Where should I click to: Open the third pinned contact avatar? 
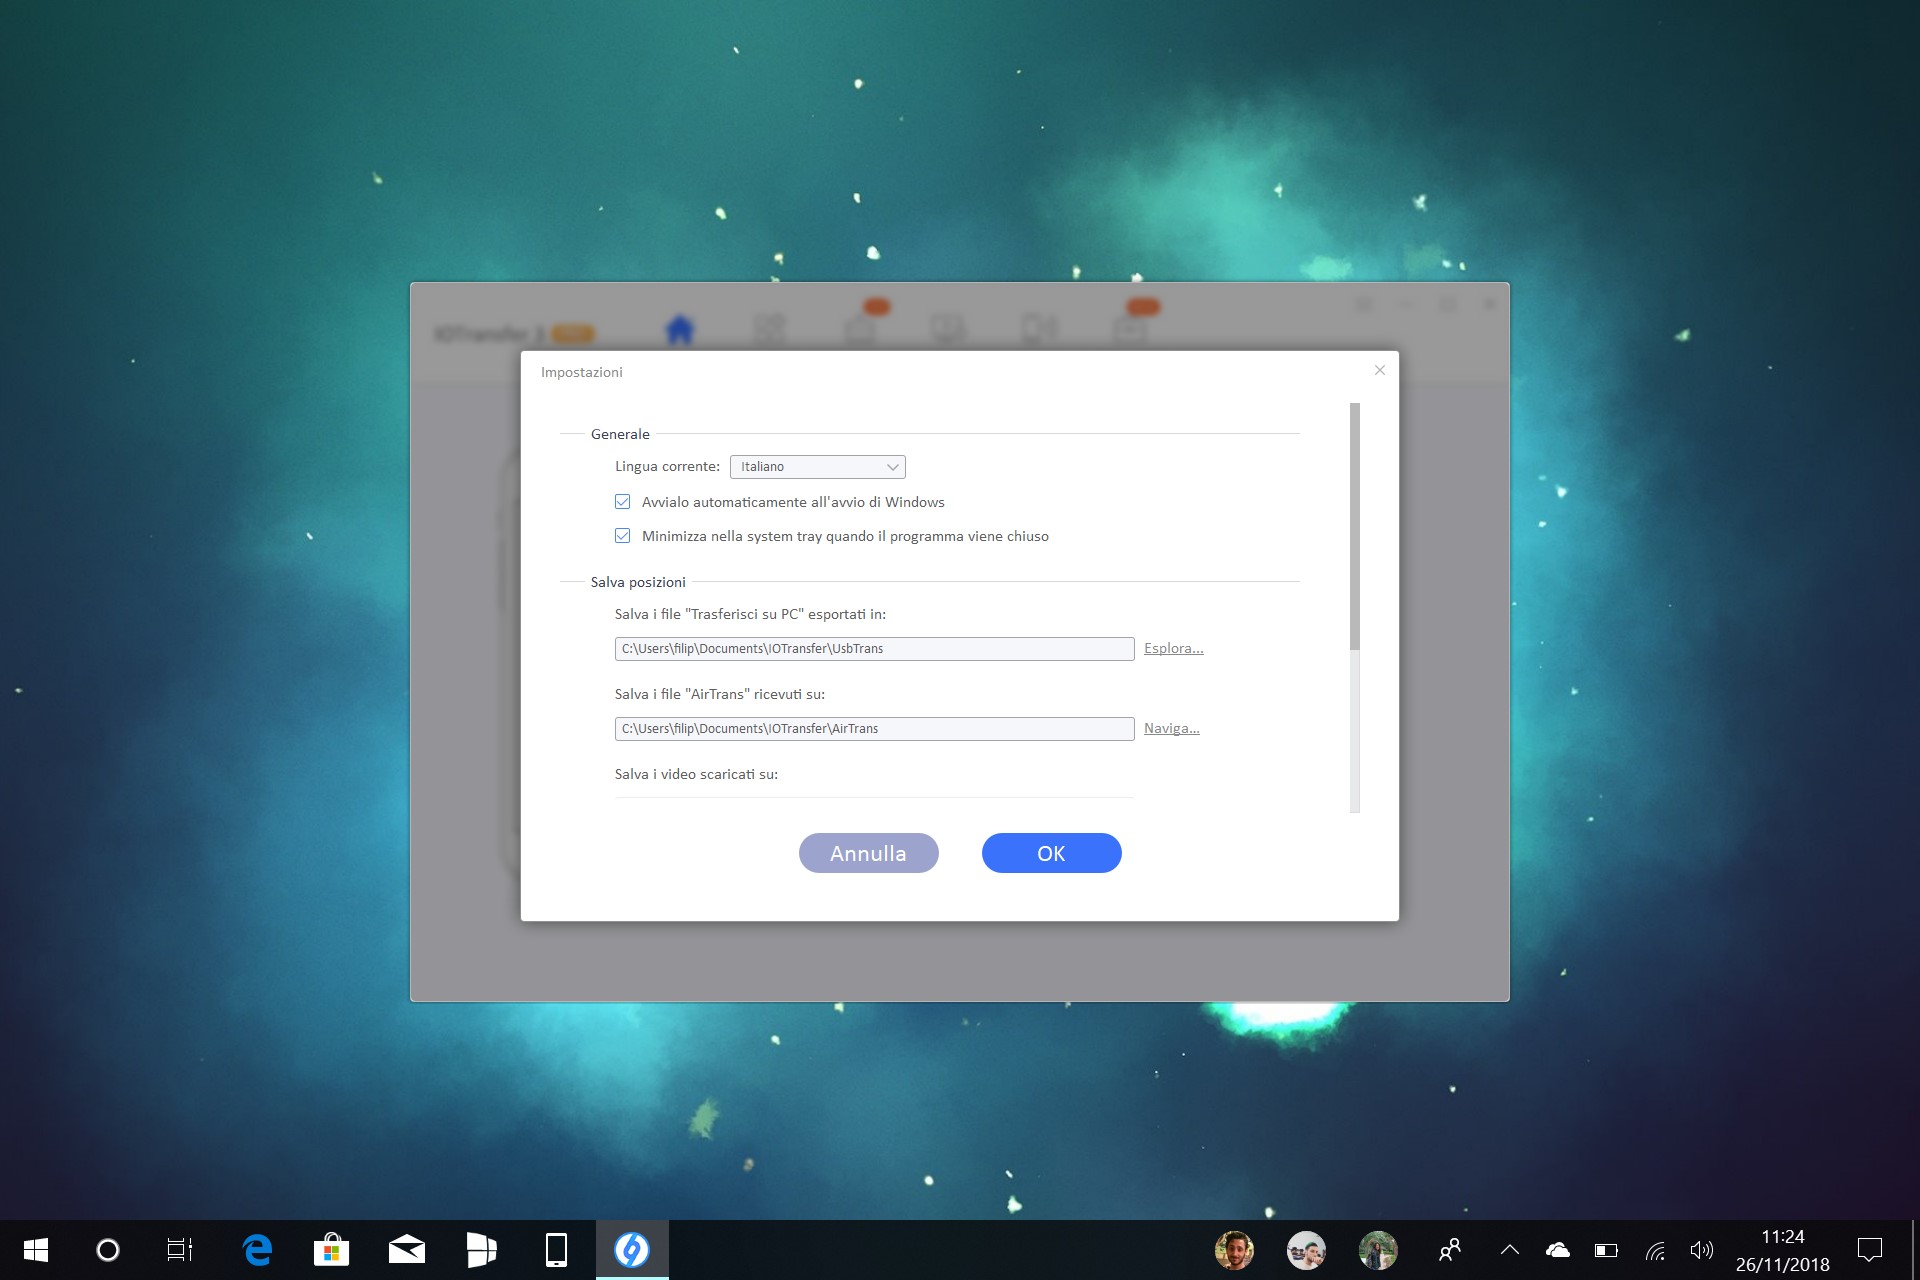point(1378,1250)
